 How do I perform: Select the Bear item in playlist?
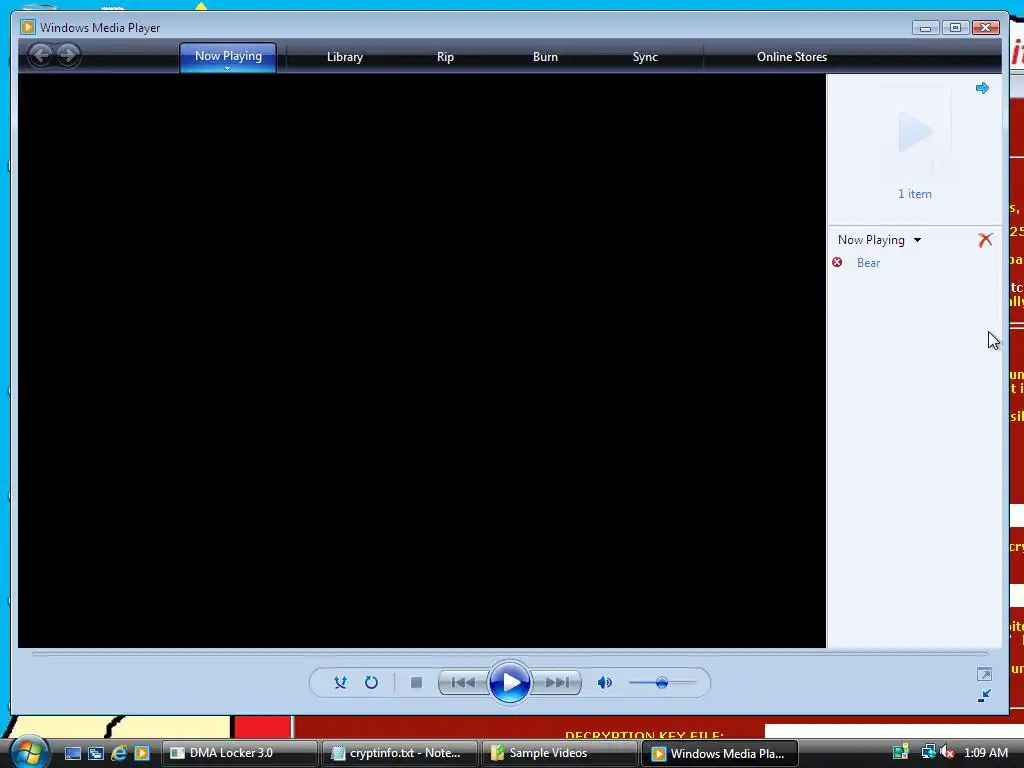click(x=868, y=263)
